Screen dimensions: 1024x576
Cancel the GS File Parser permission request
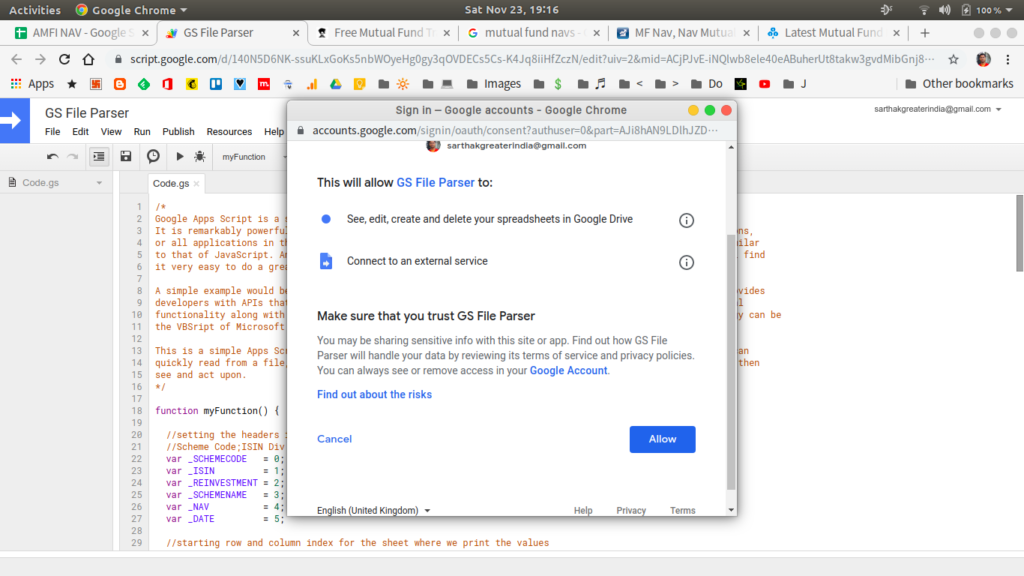(x=334, y=439)
